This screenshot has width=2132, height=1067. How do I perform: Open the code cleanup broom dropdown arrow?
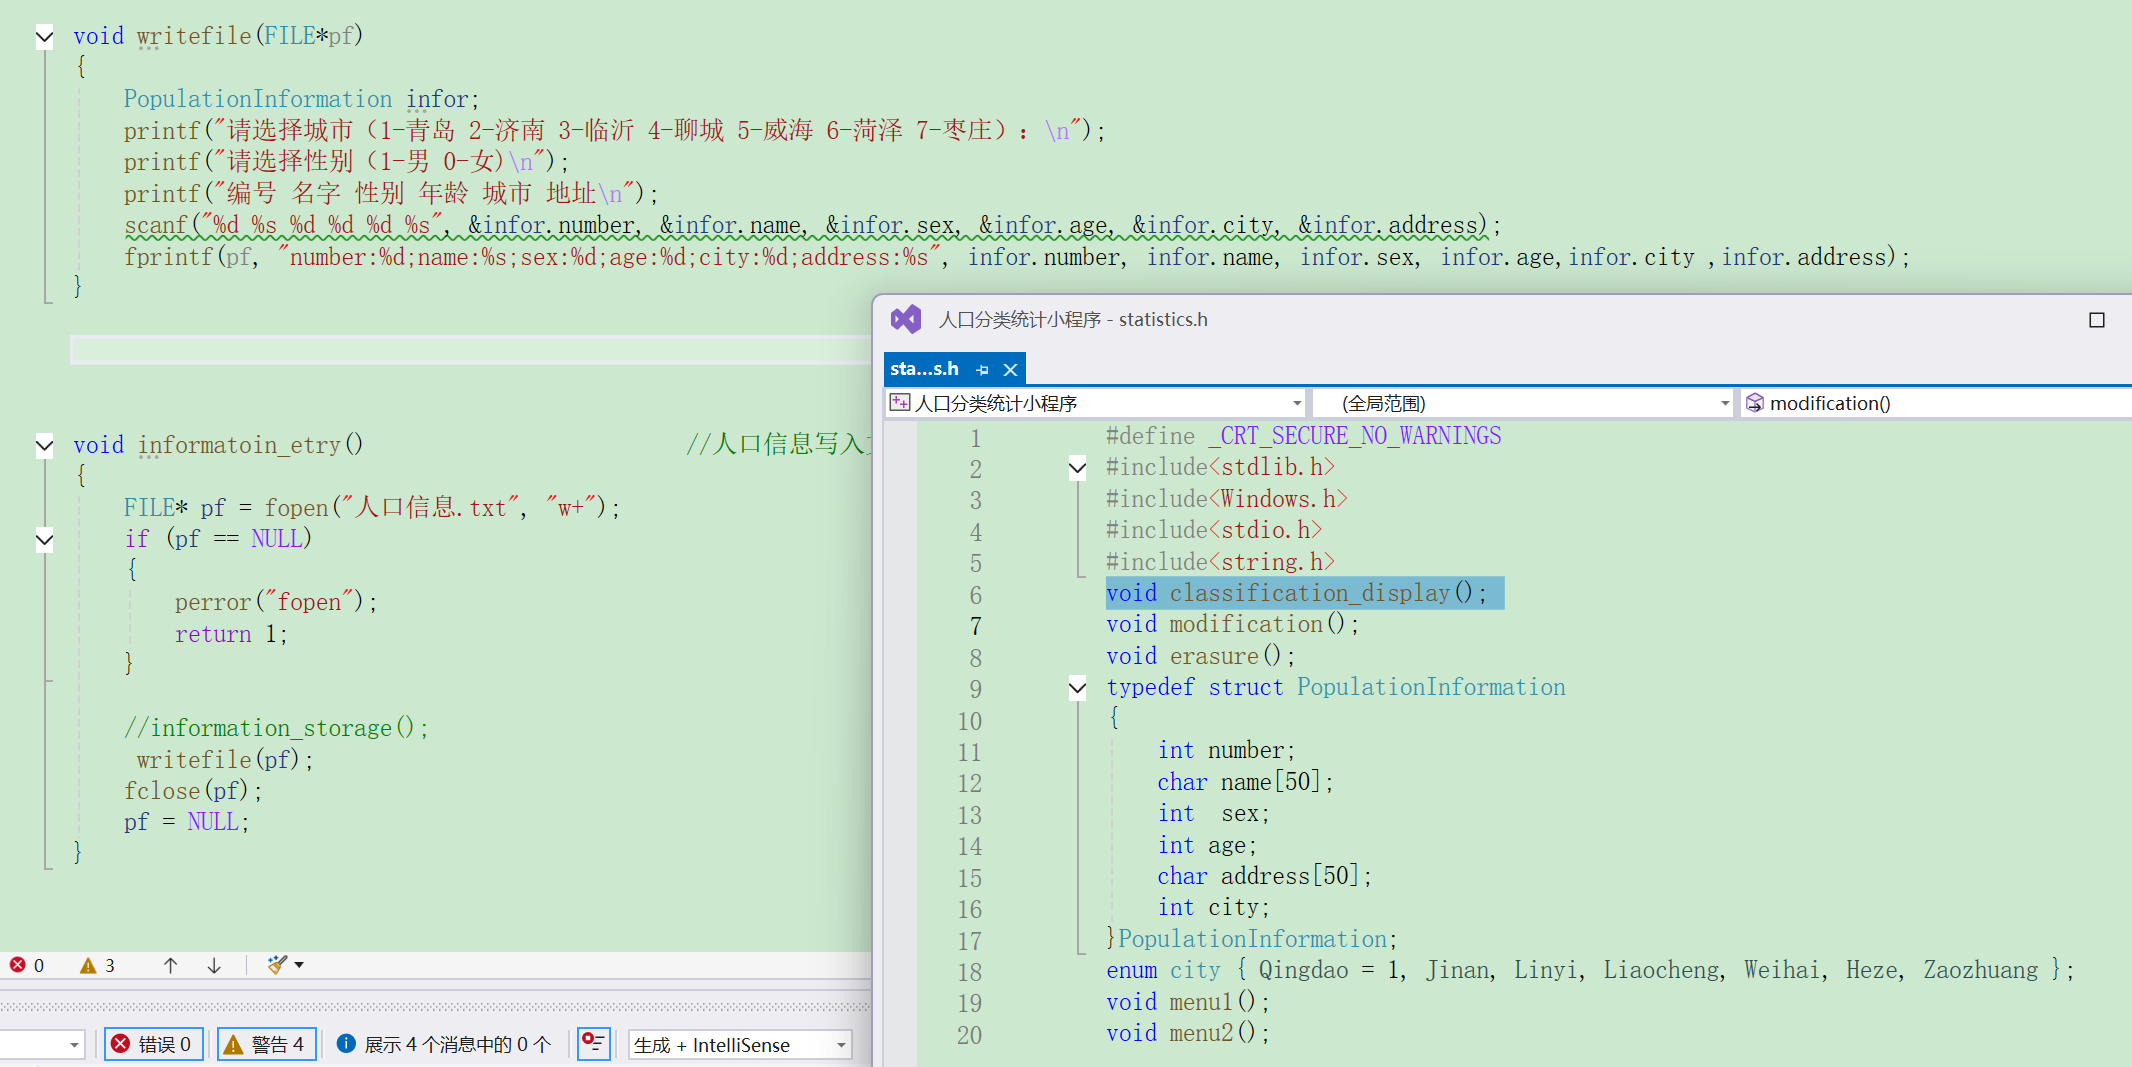coord(299,965)
